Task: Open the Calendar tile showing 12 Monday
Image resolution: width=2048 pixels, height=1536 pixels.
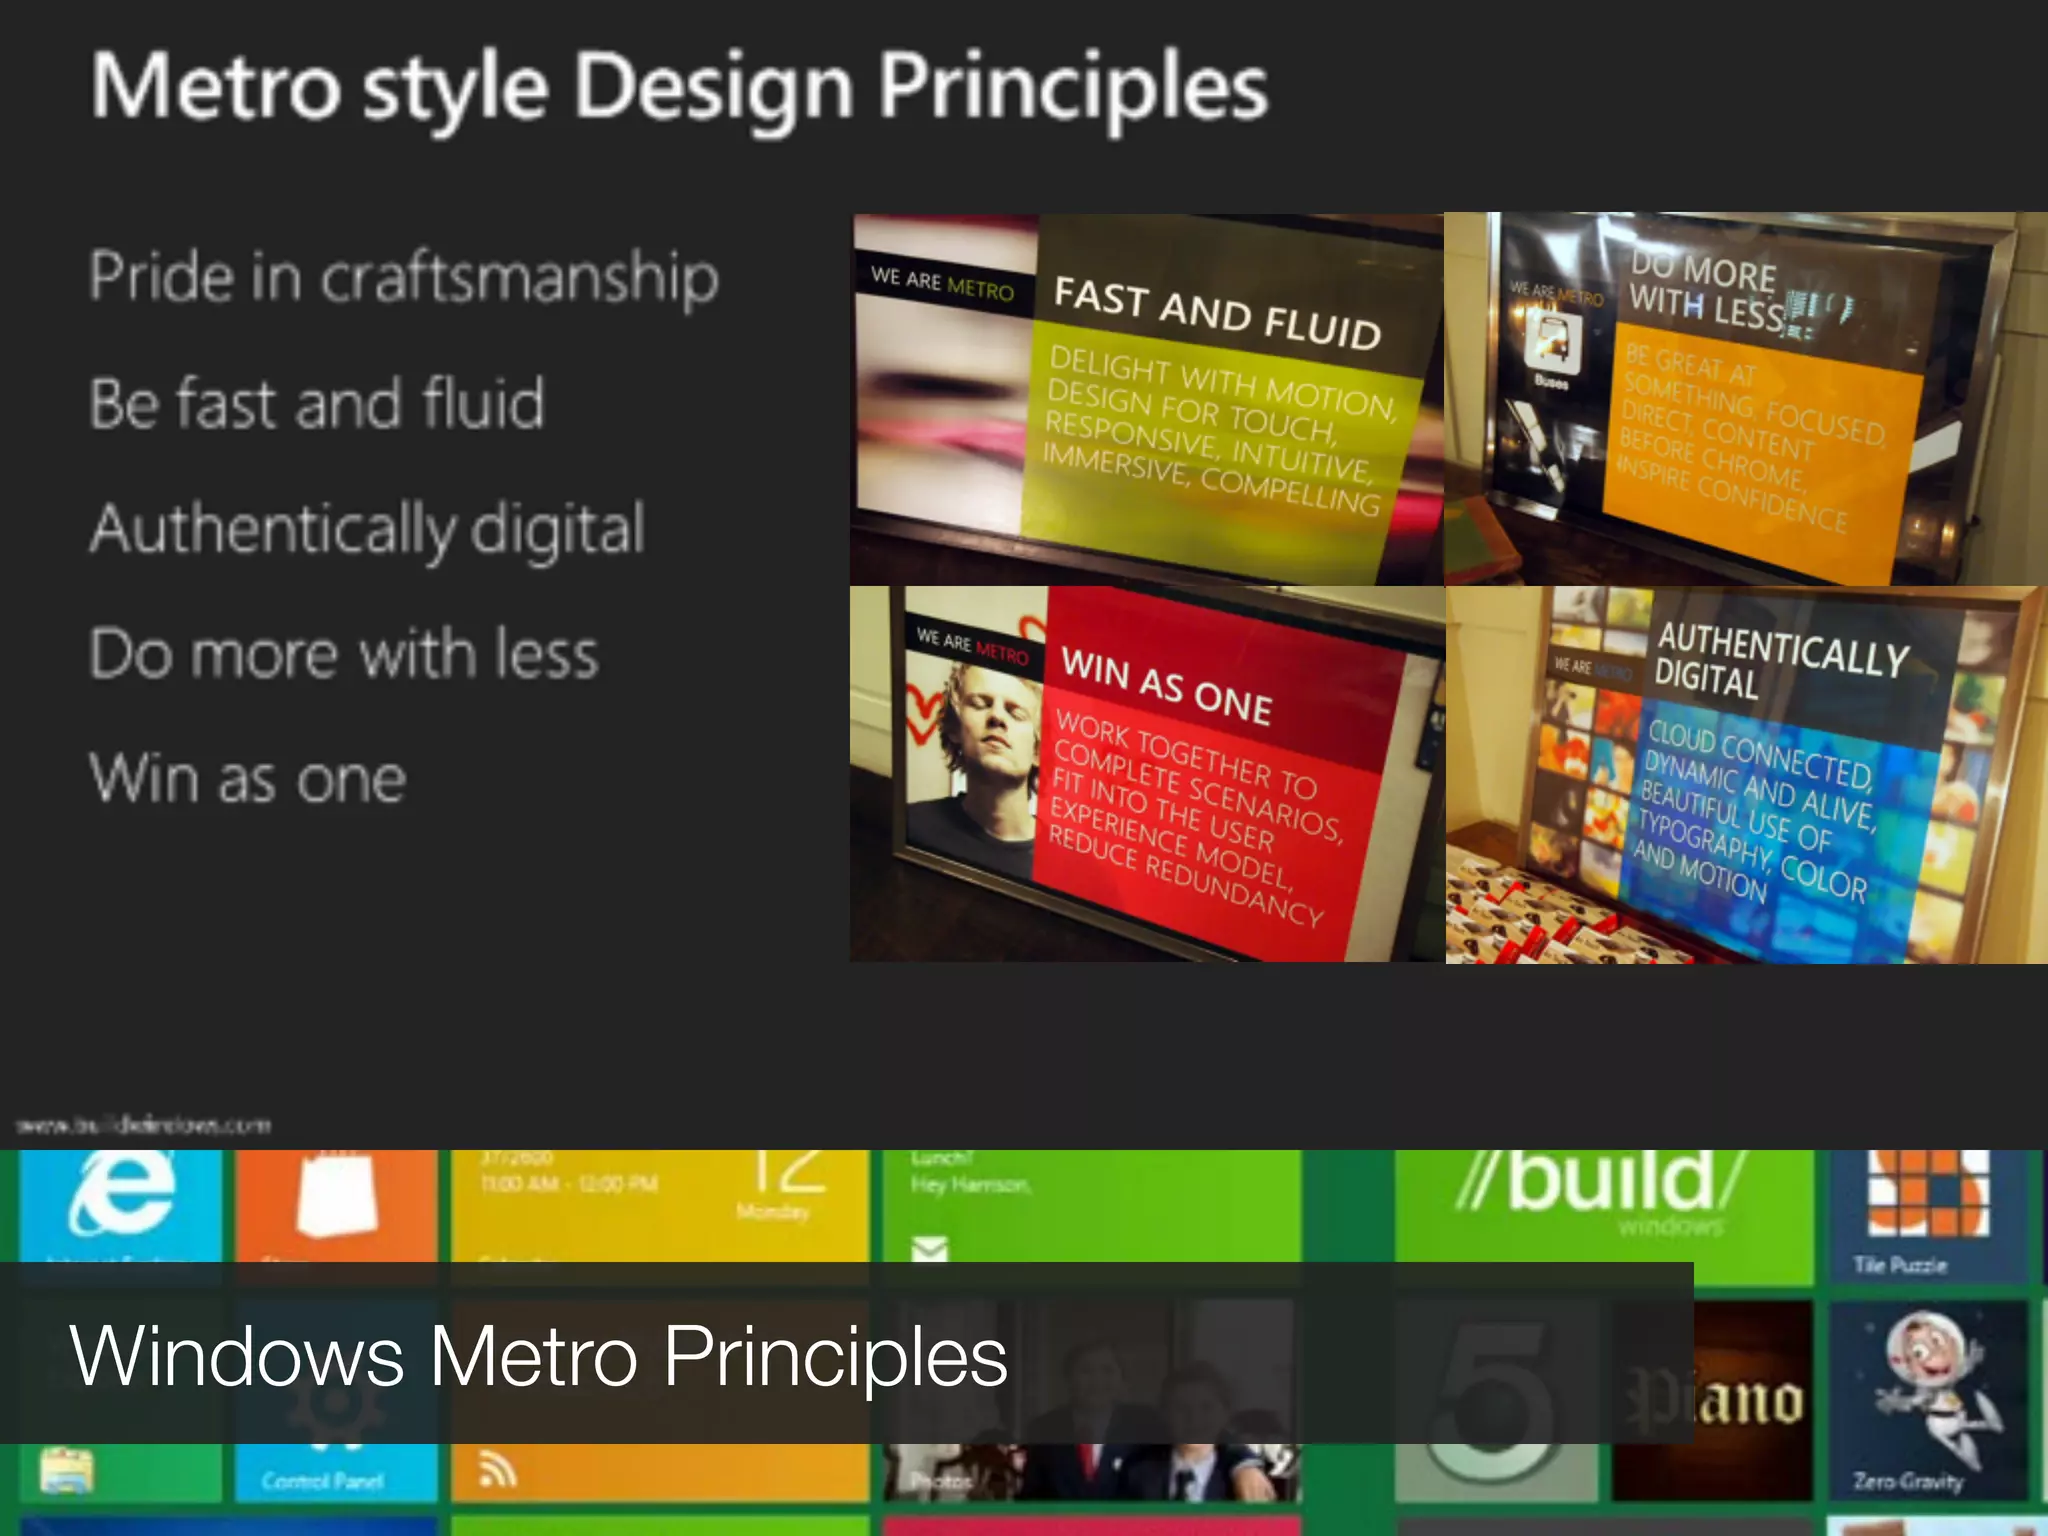Action: point(660,1205)
